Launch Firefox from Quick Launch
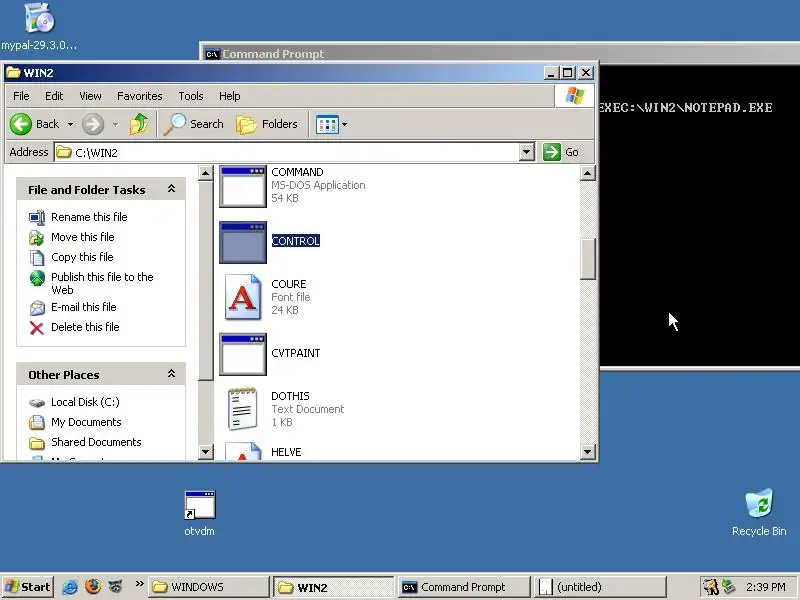Viewport: 800px width, 600px height. tap(93, 586)
